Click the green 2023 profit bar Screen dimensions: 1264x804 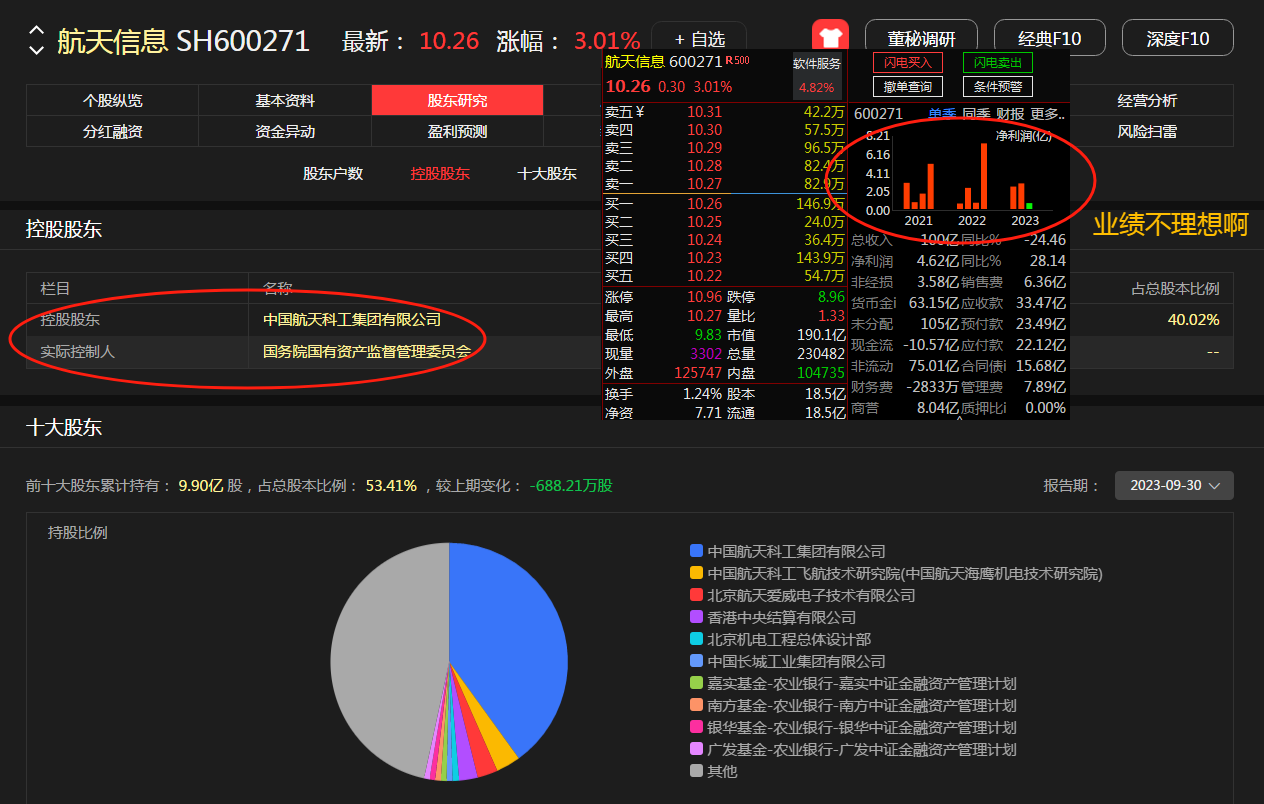[1029, 206]
